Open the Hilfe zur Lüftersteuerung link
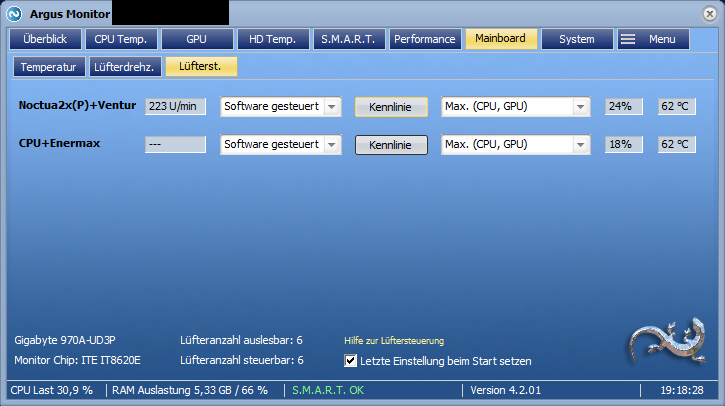725x406 pixels. pyautogui.click(x=394, y=341)
